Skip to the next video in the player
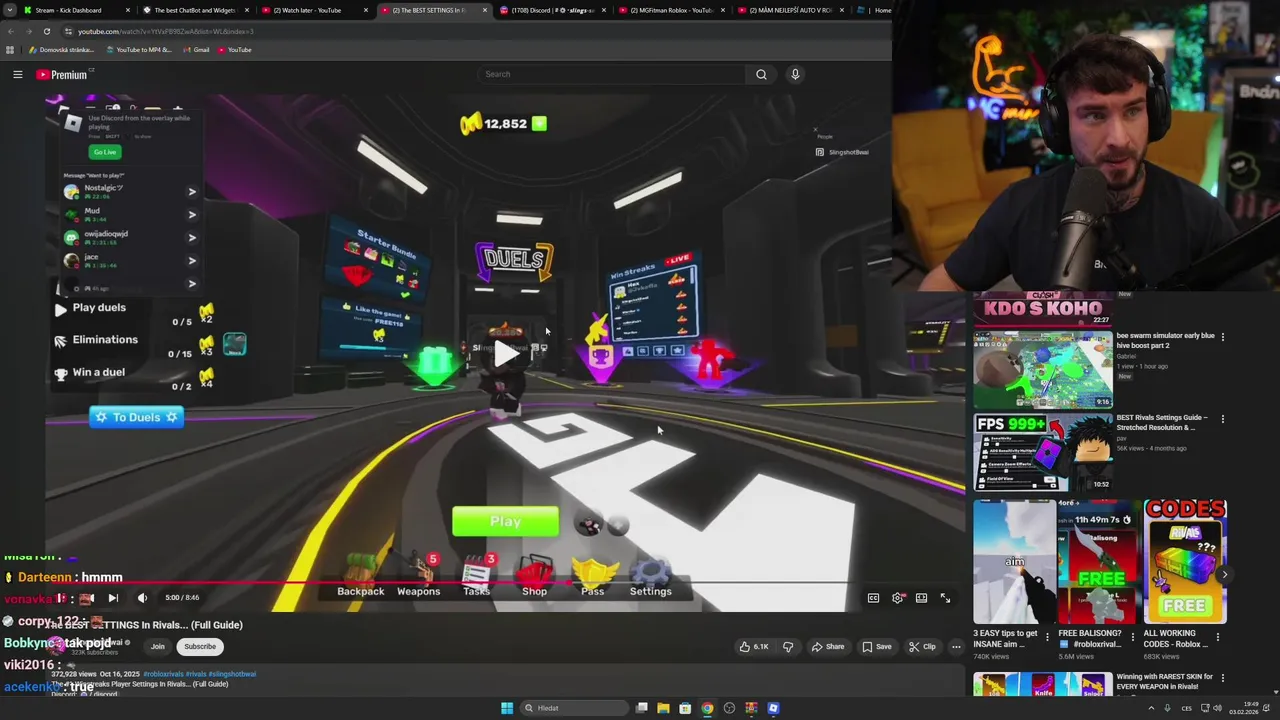This screenshot has width=1280, height=720. coord(113,598)
